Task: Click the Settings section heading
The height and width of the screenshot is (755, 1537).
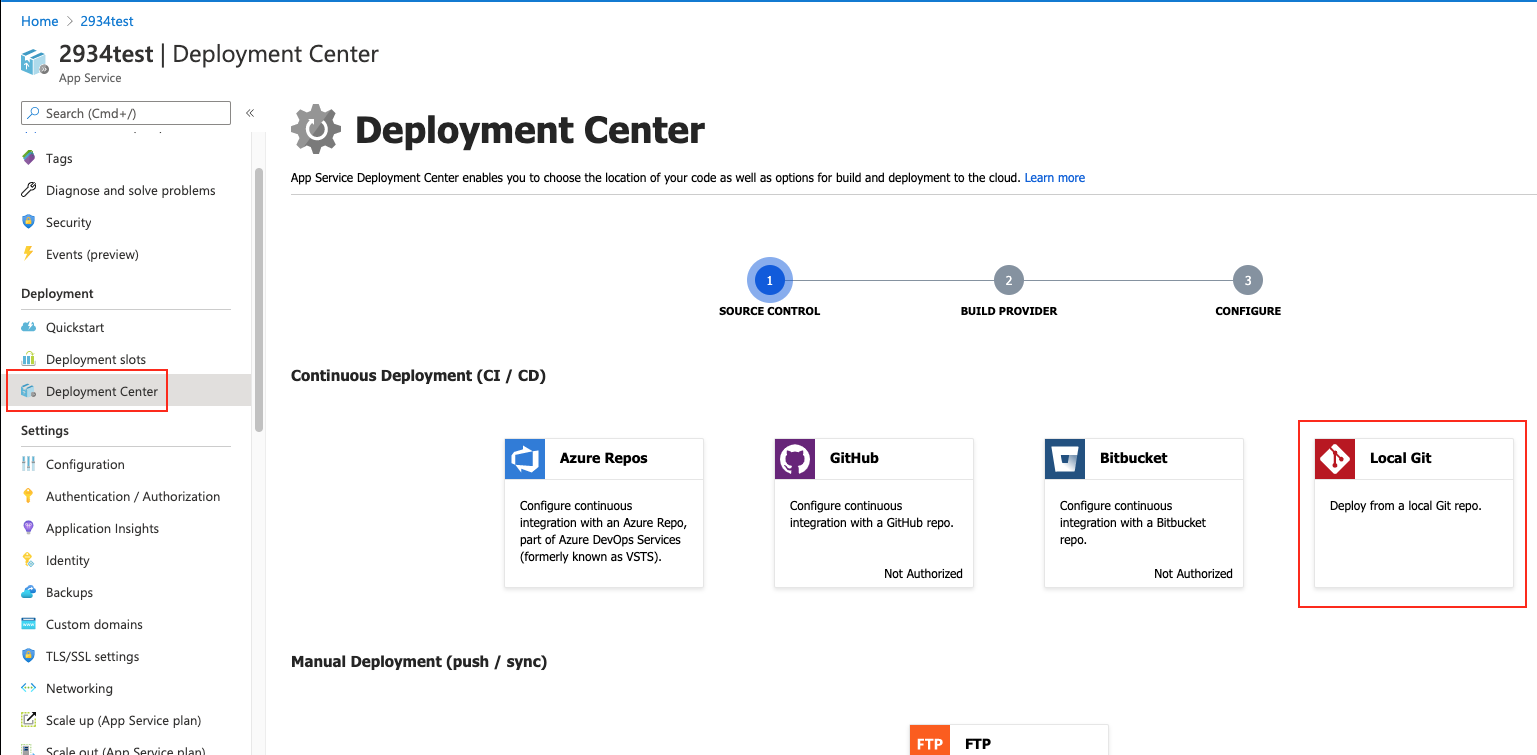Action: click(45, 431)
